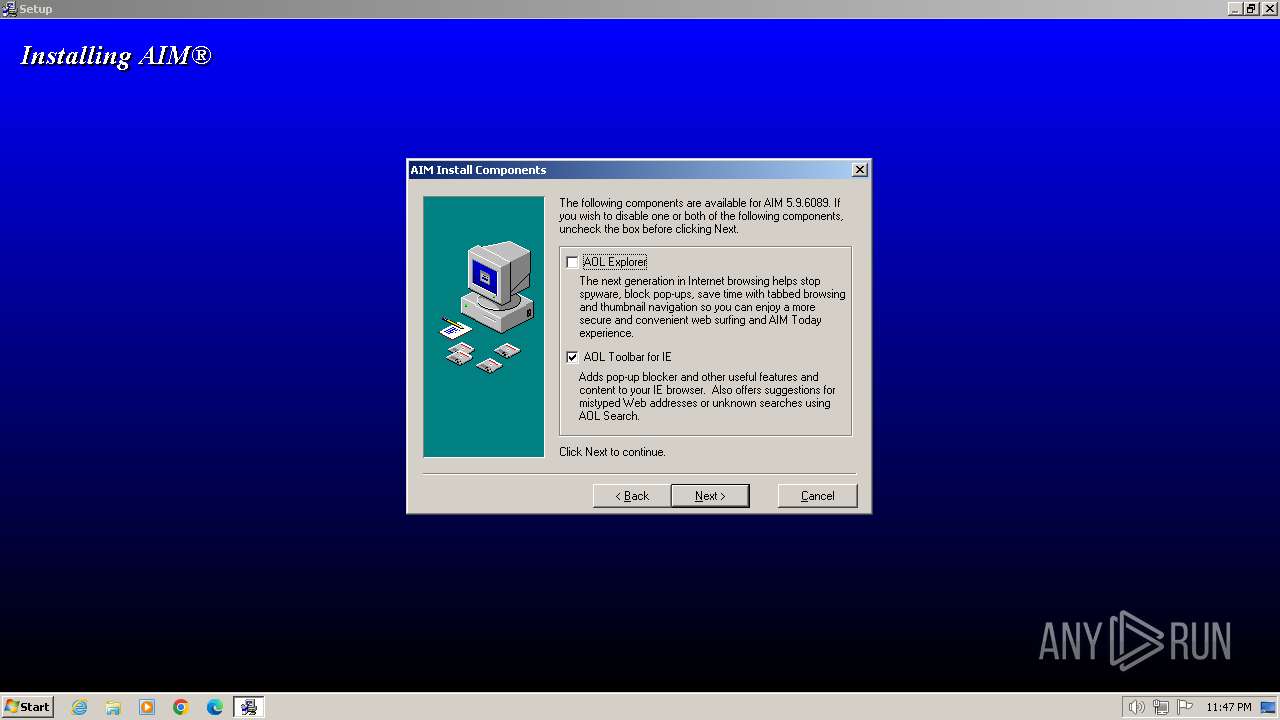Continue with the Next button

click(710, 496)
